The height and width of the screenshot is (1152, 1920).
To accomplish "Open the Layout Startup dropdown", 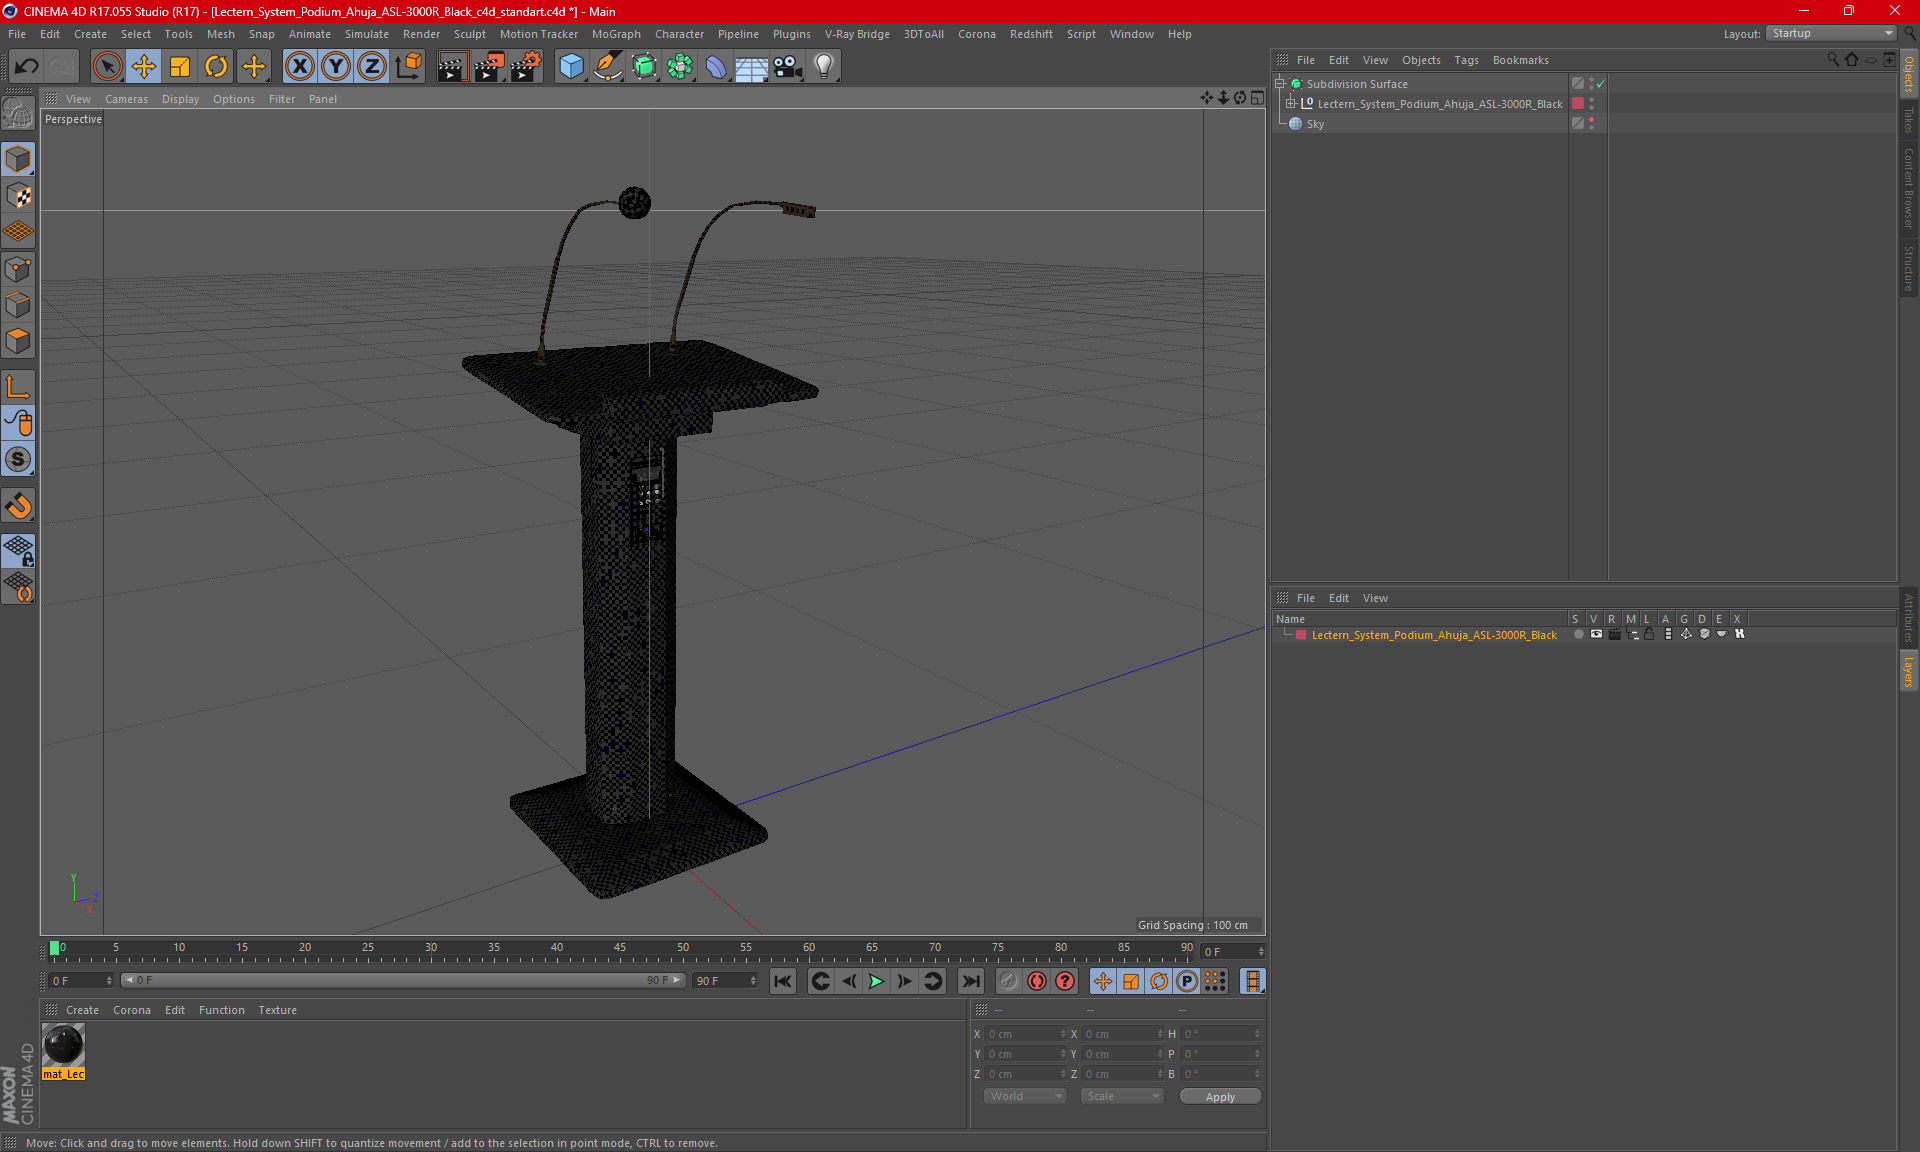I will [x=1832, y=33].
